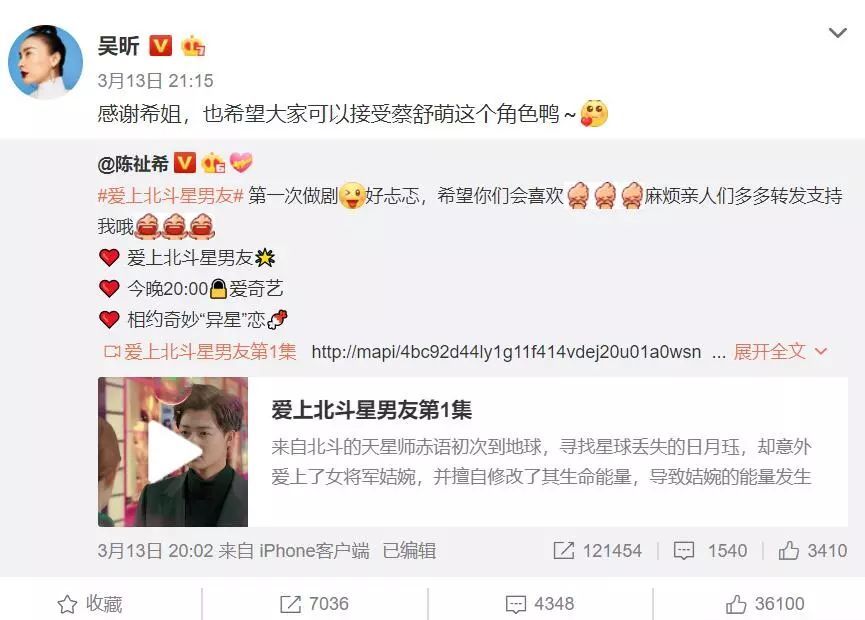
Task: Click the original post comment icon 1540
Action: 710,550
